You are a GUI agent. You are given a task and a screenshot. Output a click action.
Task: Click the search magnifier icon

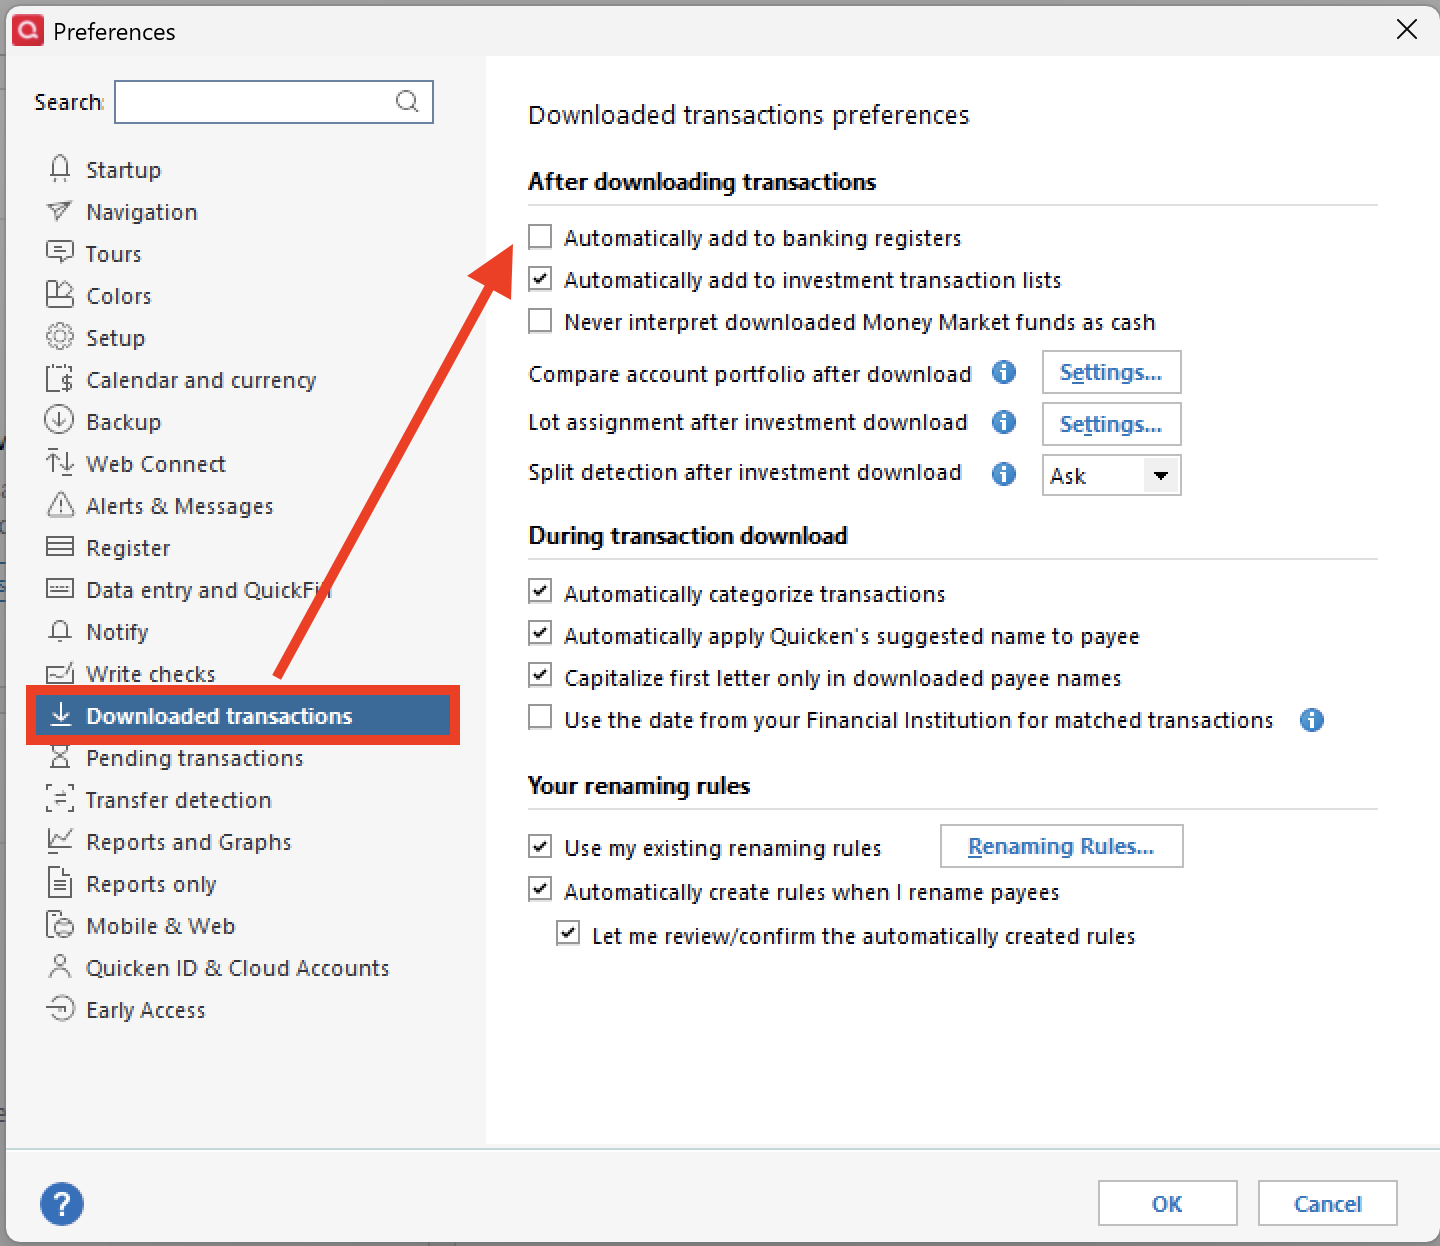(x=407, y=102)
